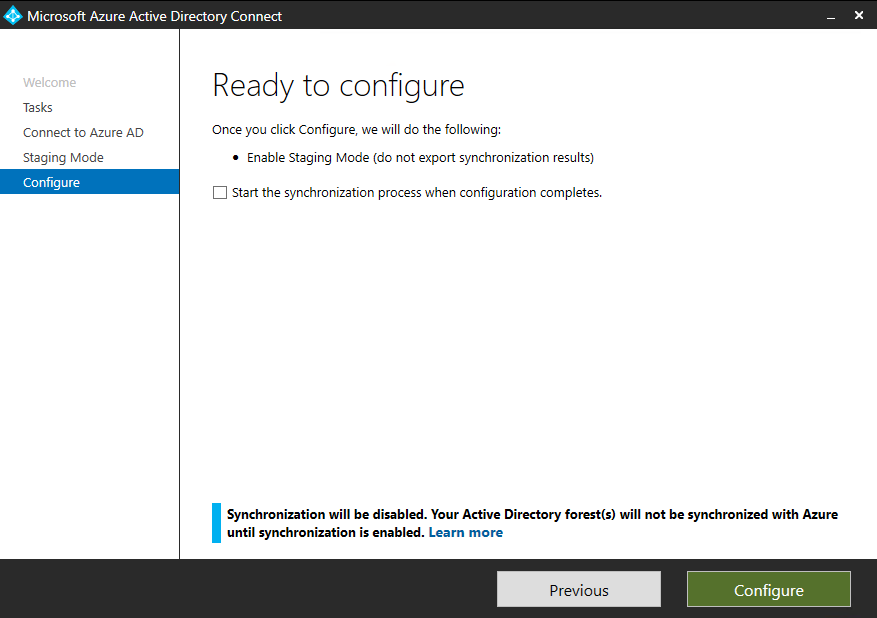Go to the Tasks step
877x618 pixels.
click(37, 107)
